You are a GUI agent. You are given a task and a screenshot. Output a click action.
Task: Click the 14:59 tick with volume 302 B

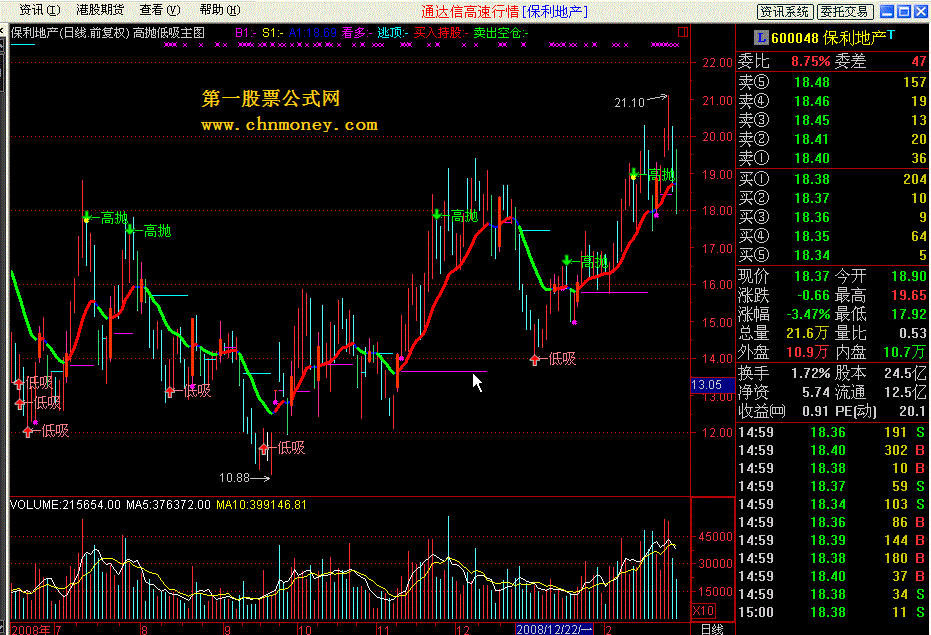click(832, 450)
